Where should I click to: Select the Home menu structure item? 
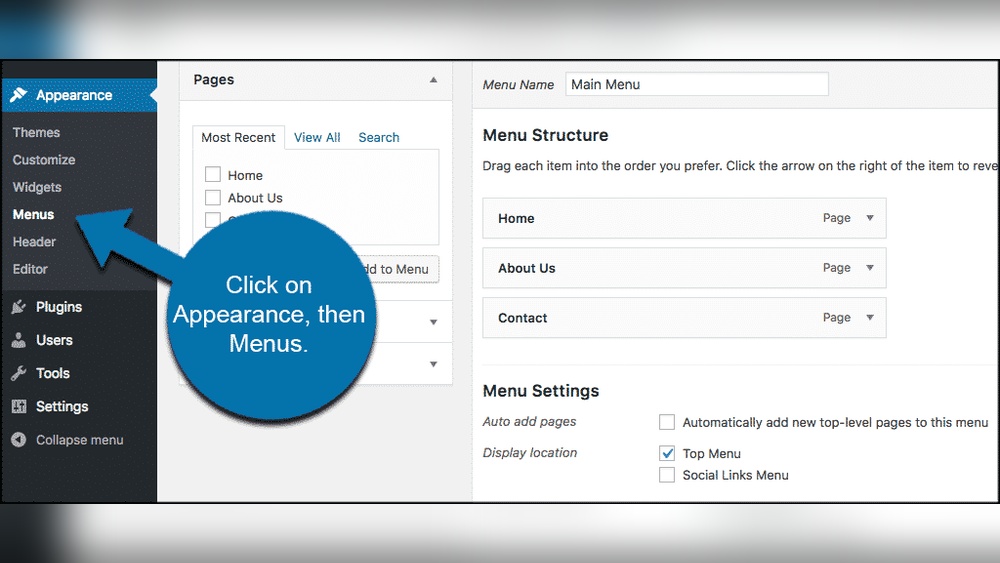tap(684, 218)
